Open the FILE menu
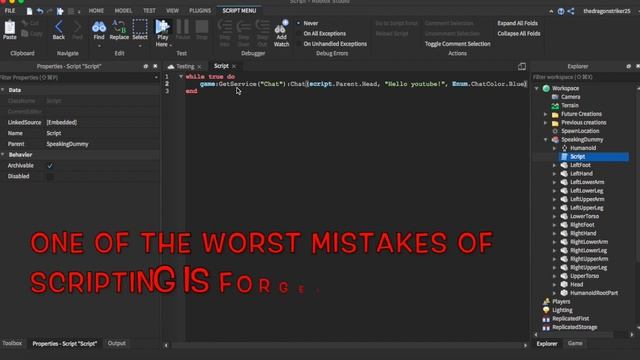This screenshot has height=360, width=640. 10,11
